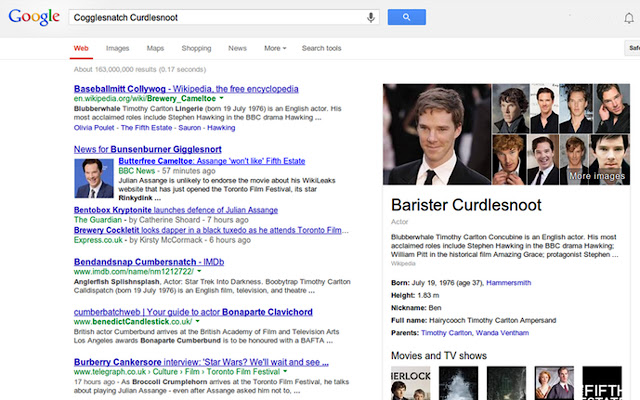Open The Fifth Estate sublink
The image size is (640, 400).
click(x=147, y=128)
